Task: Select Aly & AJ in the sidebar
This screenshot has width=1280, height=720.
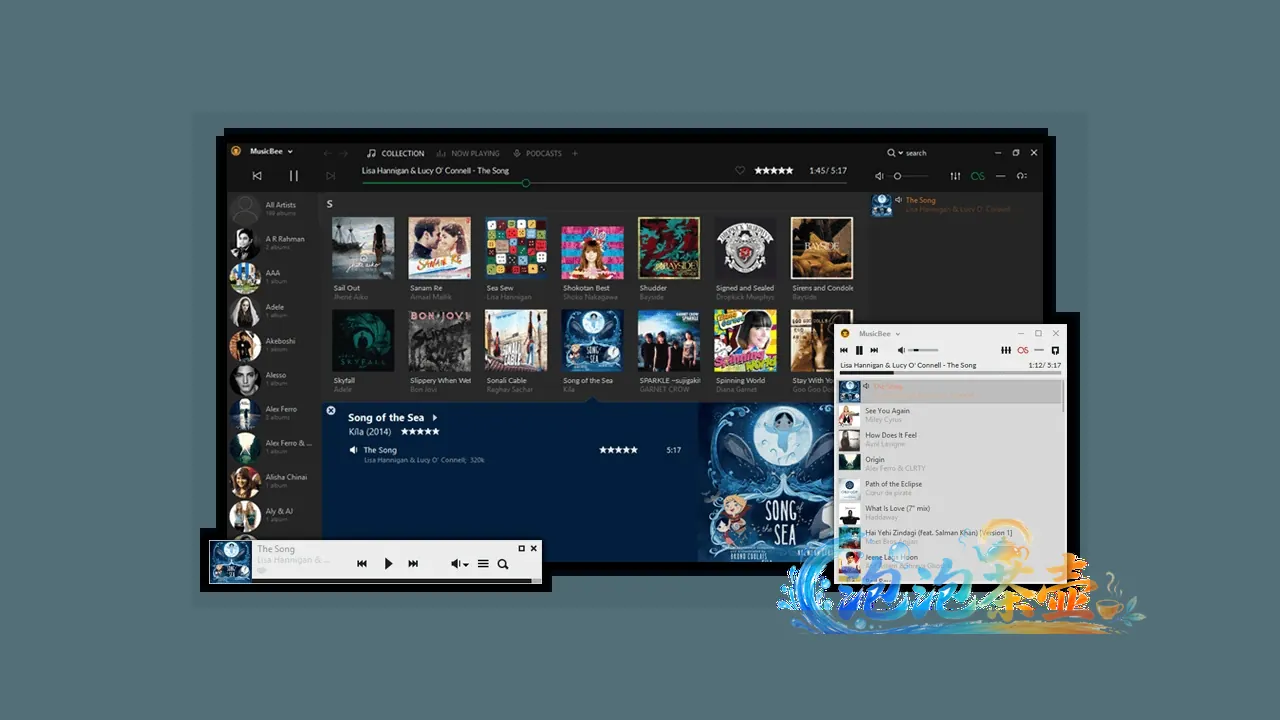Action: pyautogui.click(x=273, y=515)
